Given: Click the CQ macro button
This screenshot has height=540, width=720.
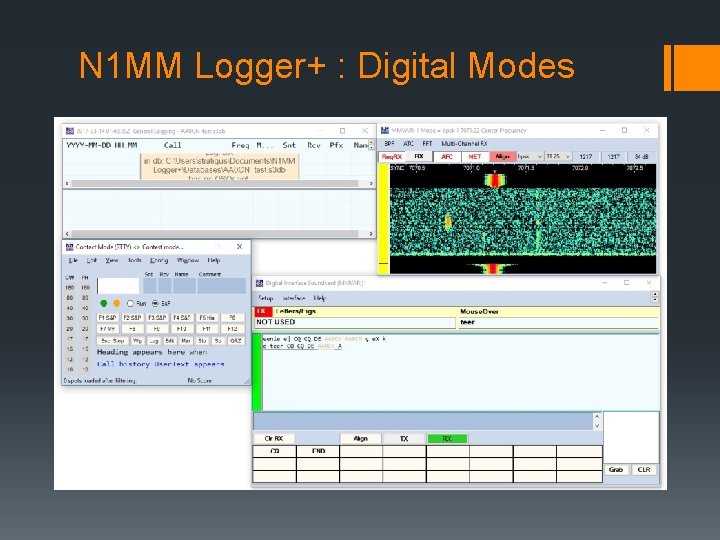Looking at the screenshot, I should click(275, 451).
